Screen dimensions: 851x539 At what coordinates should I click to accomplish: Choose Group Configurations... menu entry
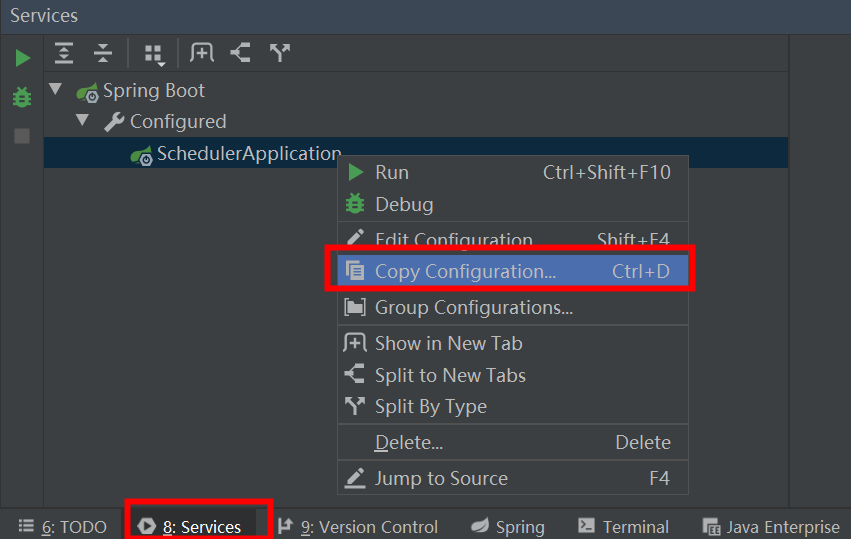(x=513, y=308)
